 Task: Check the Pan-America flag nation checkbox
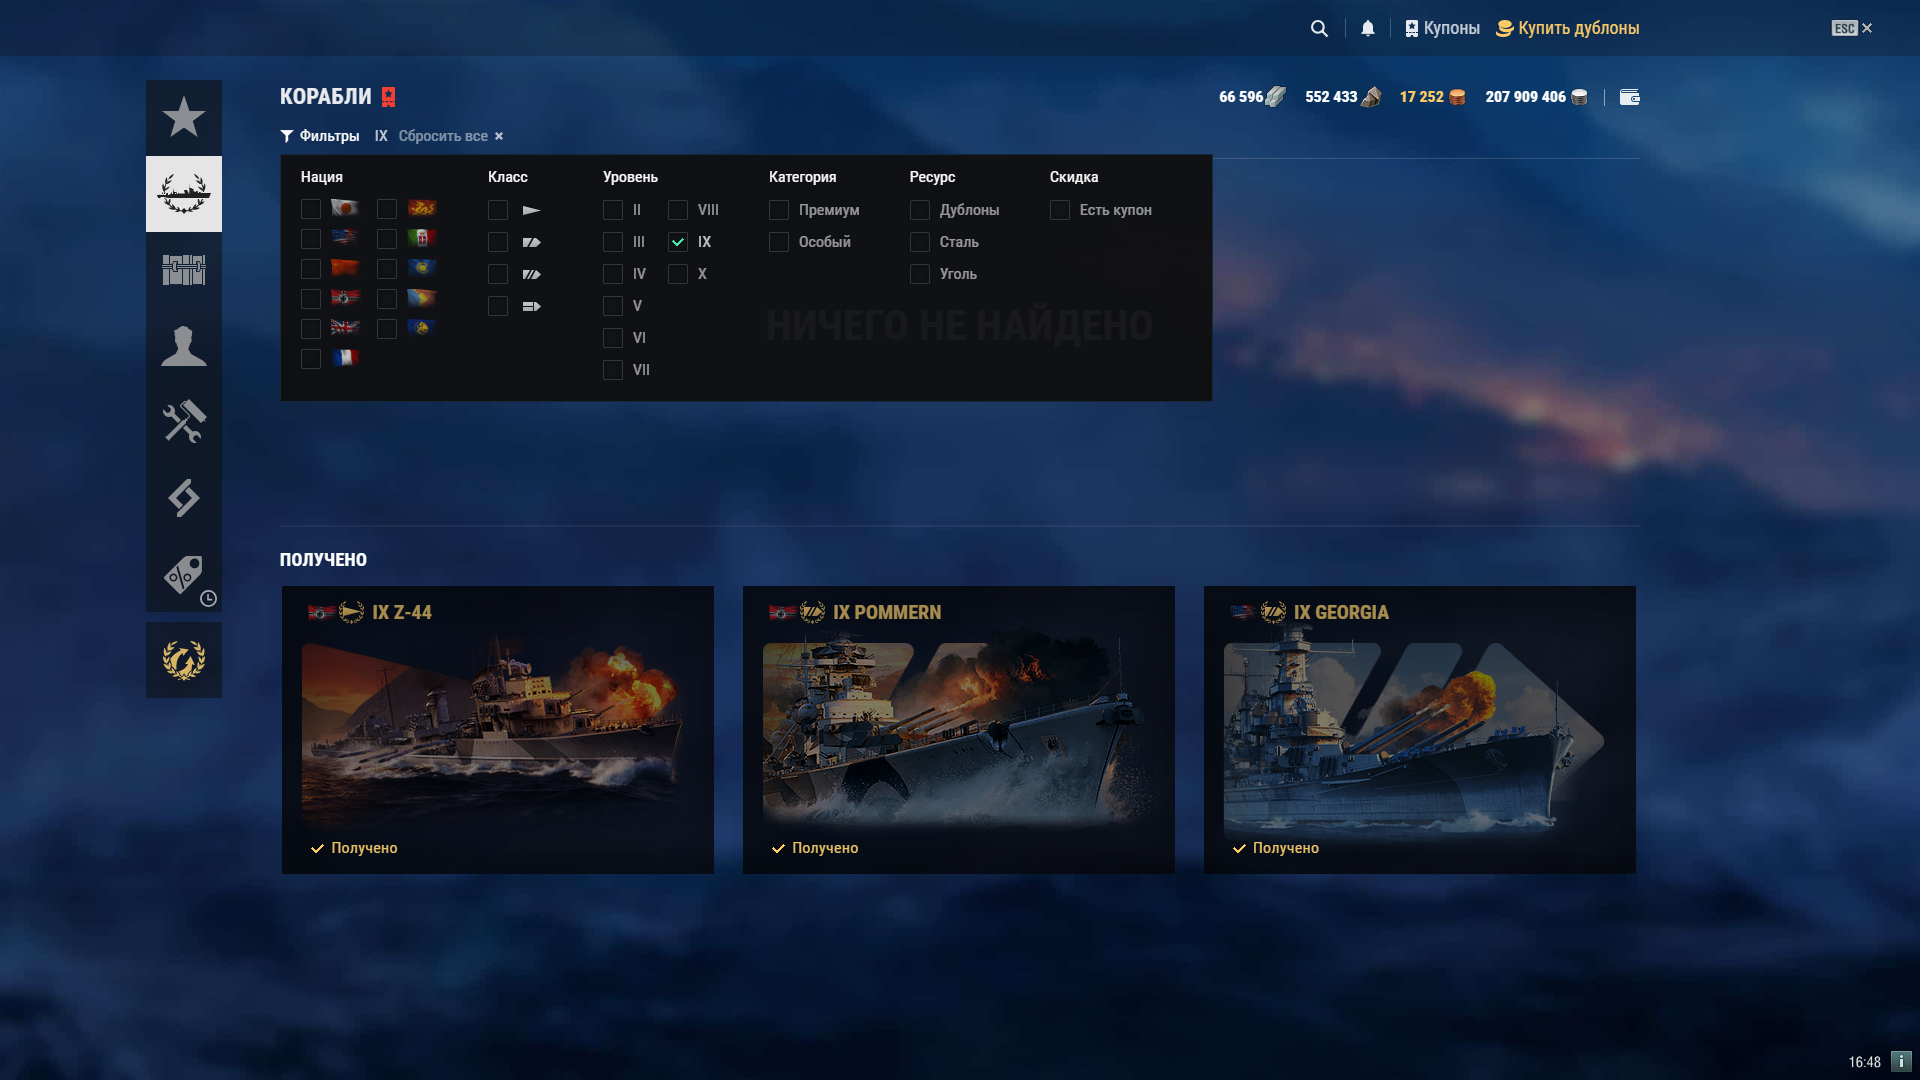pos(387,299)
